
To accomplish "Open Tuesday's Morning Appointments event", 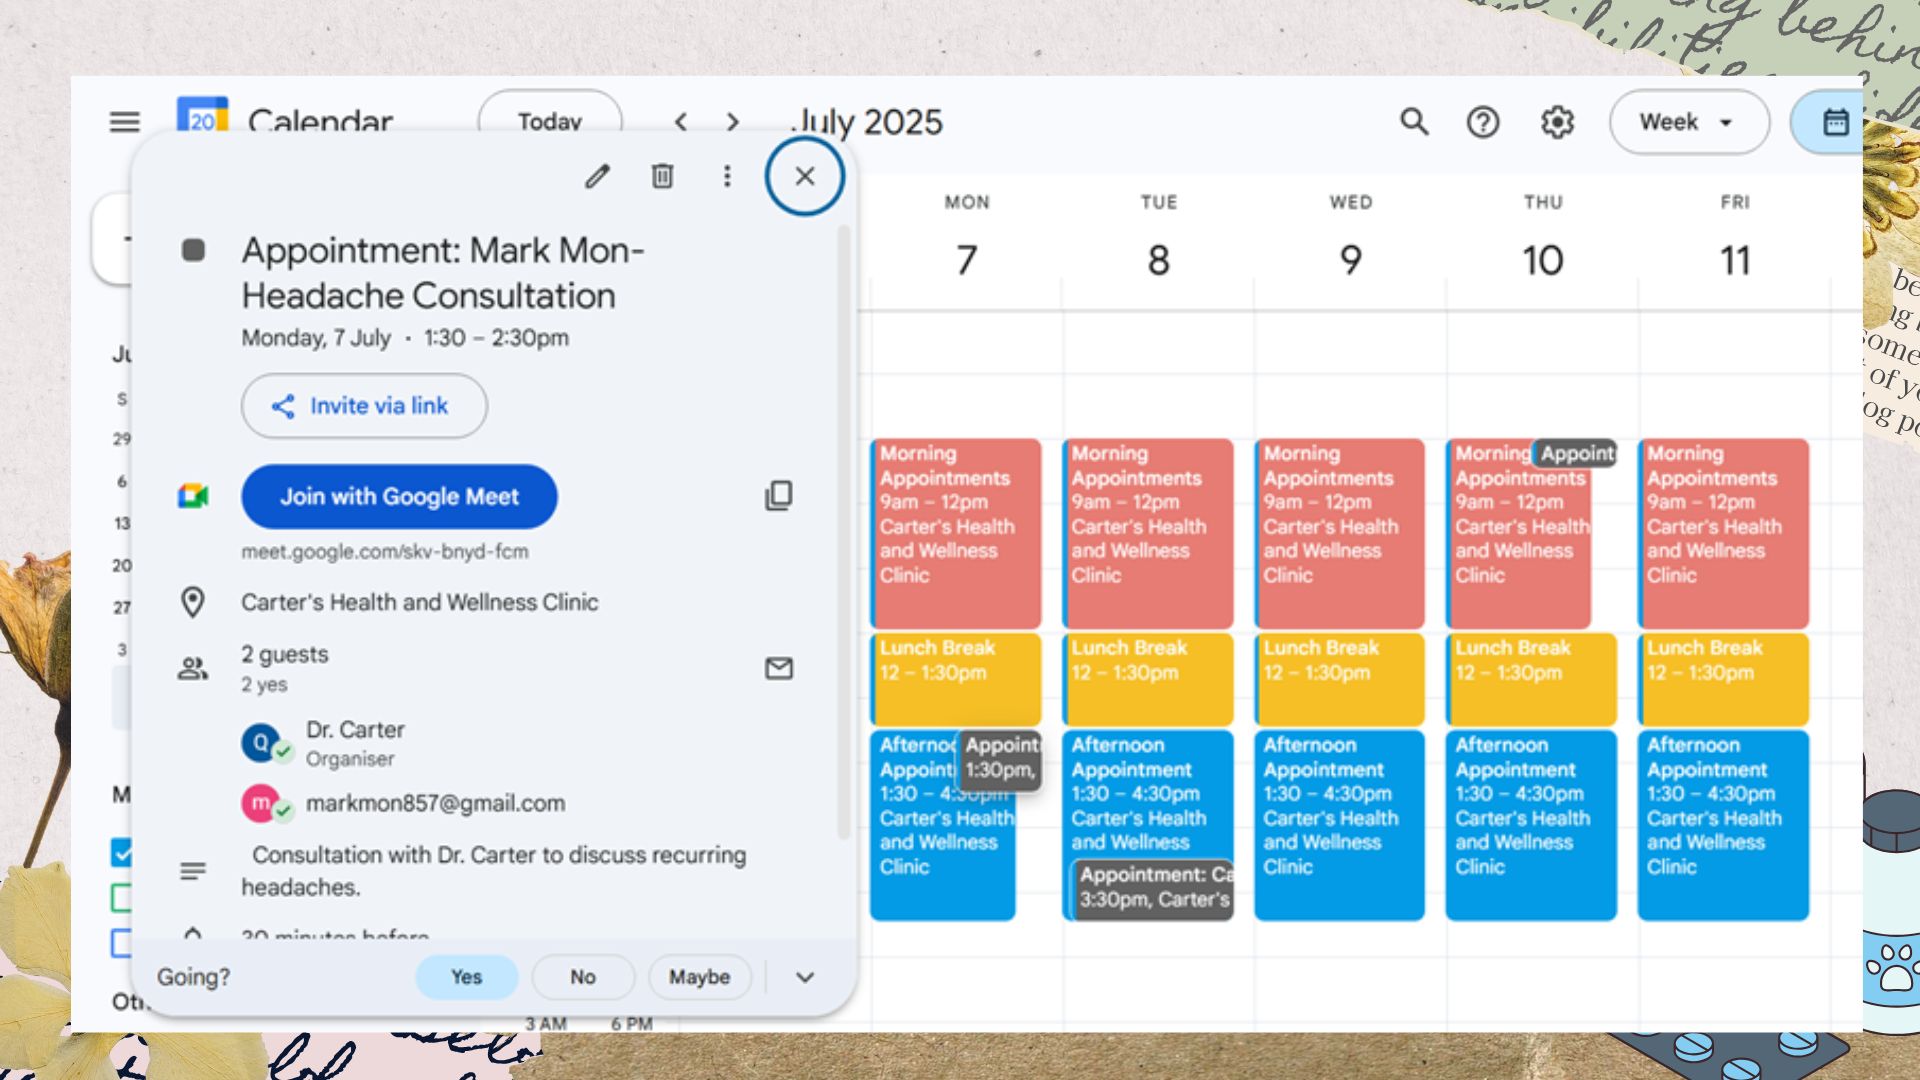I will (1147, 534).
